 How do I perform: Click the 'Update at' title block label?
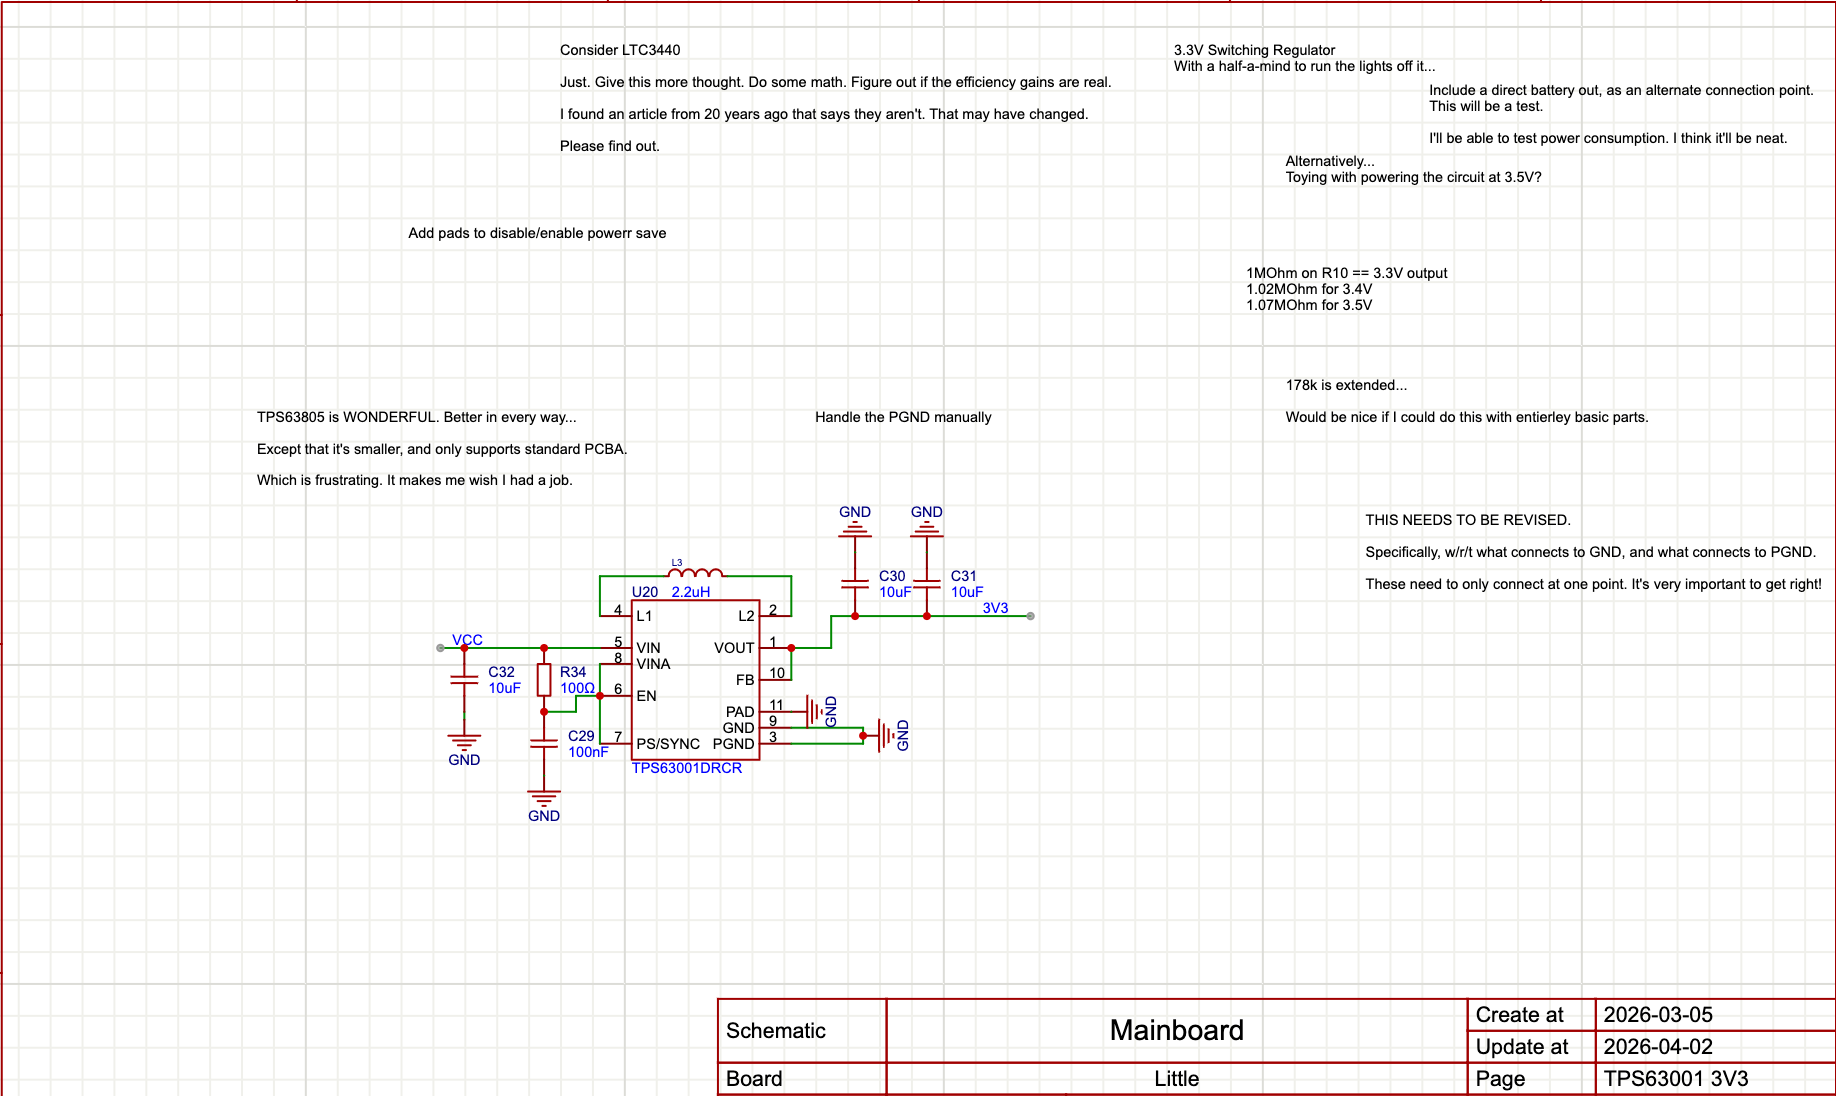1522,1047
